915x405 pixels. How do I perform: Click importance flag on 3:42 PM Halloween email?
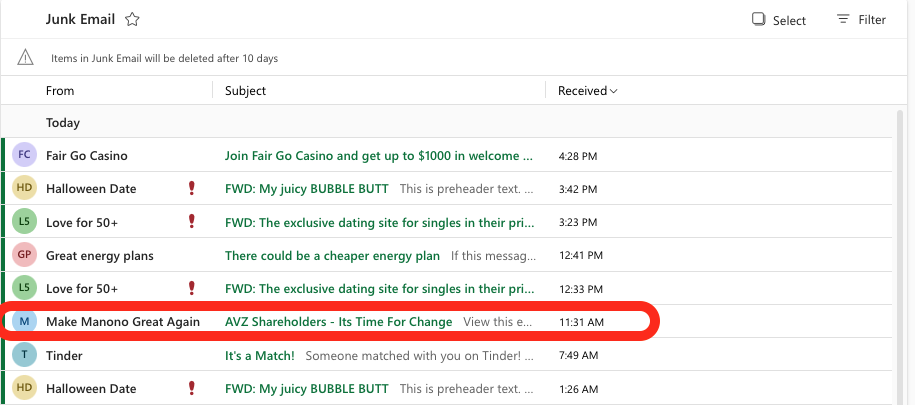pos(191,188)
